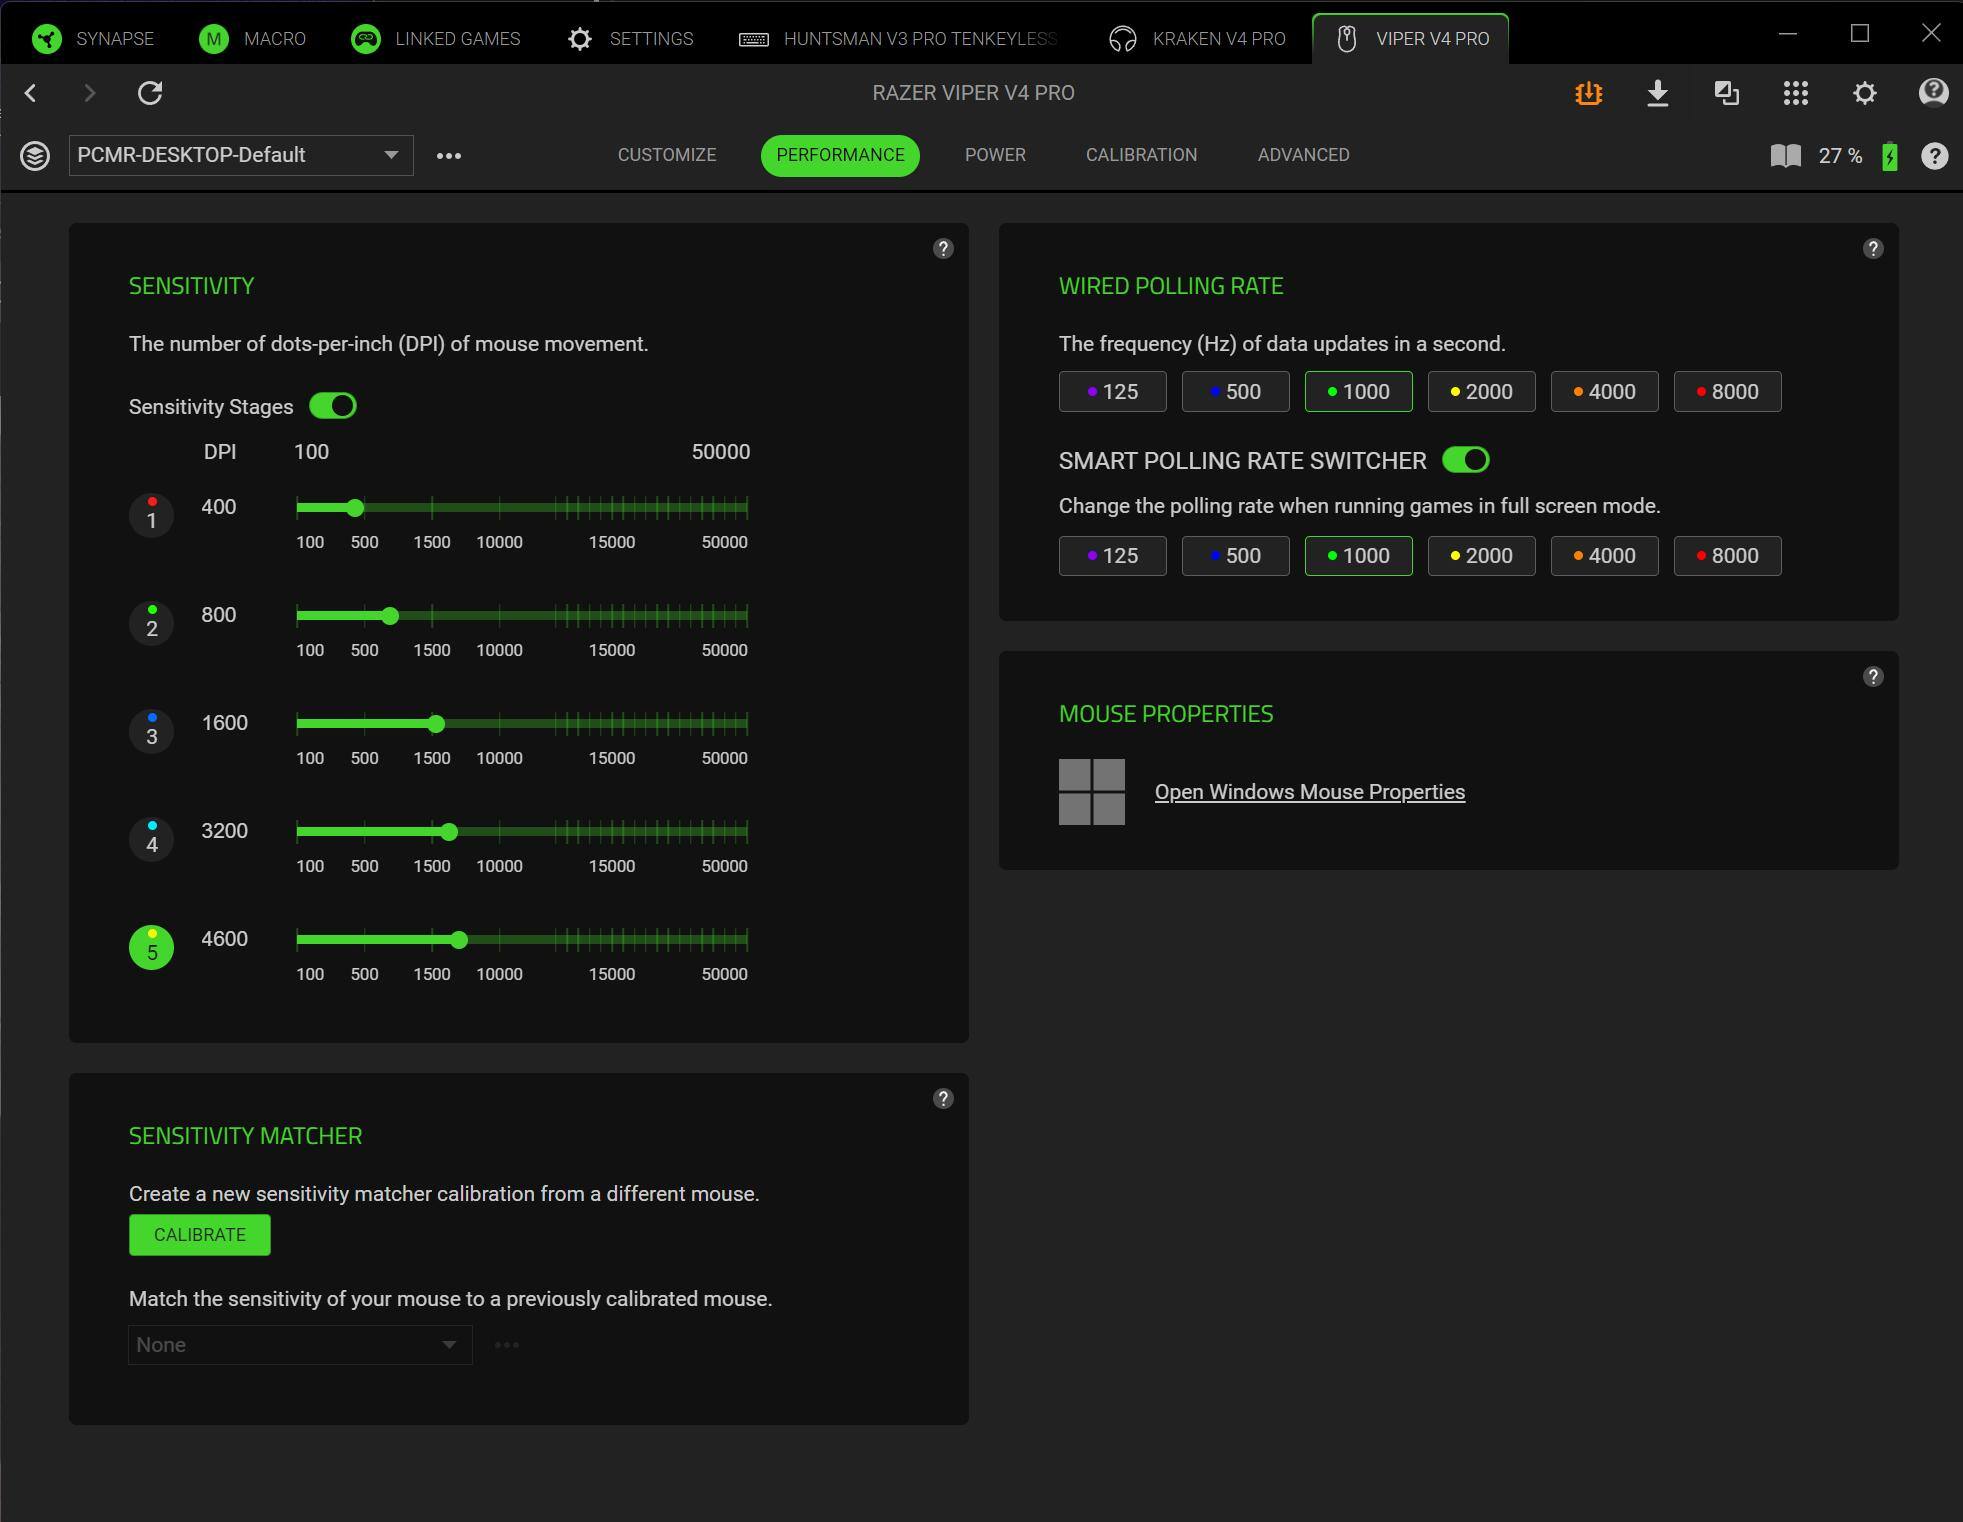Go to the Power section
The height and width of the screenshot is (1522, 1963).
(995, 156)
